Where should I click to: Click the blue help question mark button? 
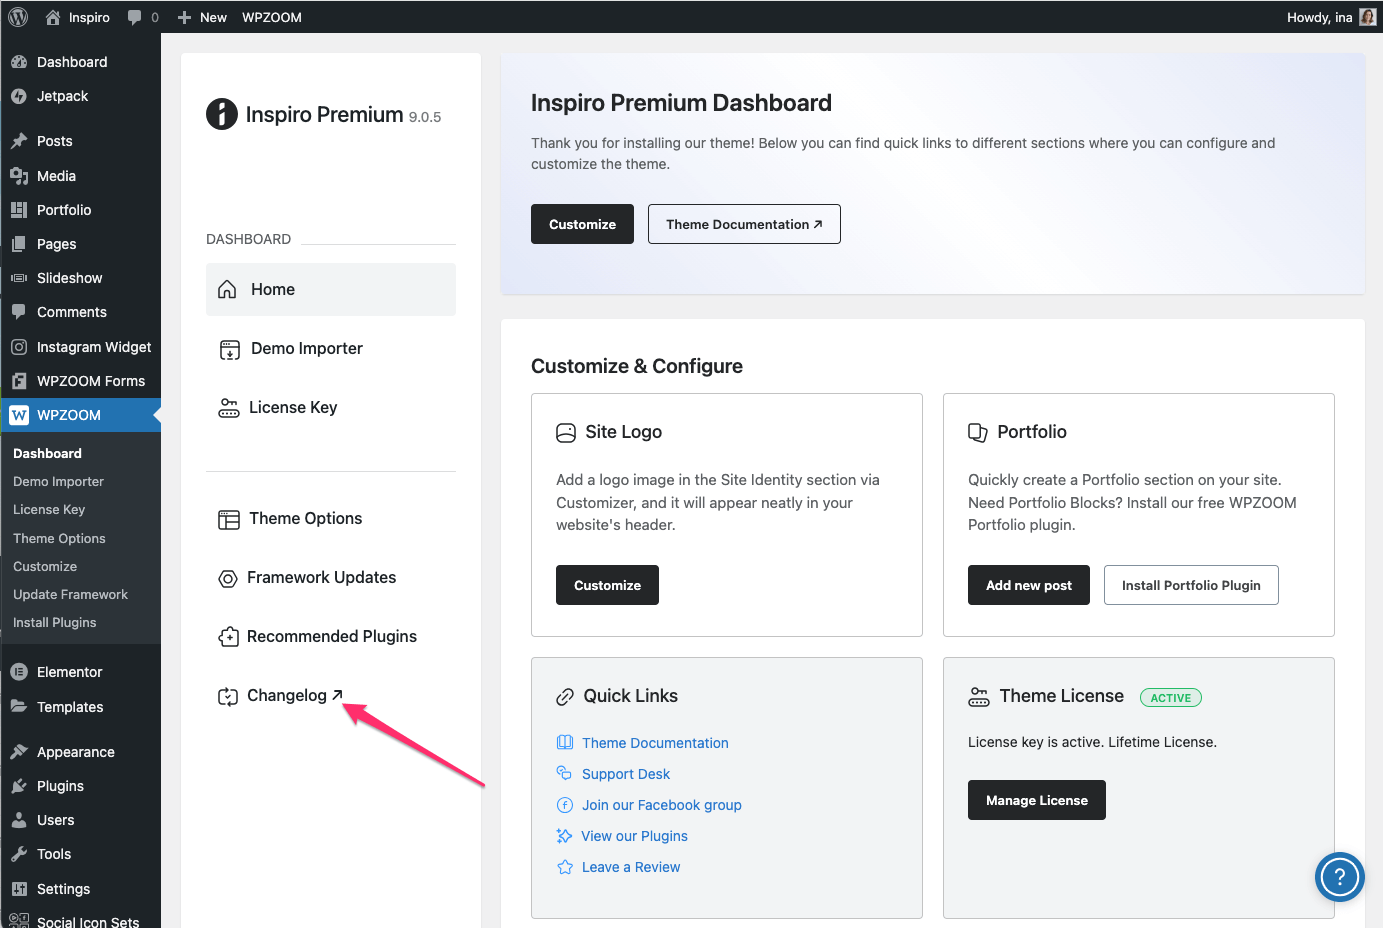coord(1339,877)
